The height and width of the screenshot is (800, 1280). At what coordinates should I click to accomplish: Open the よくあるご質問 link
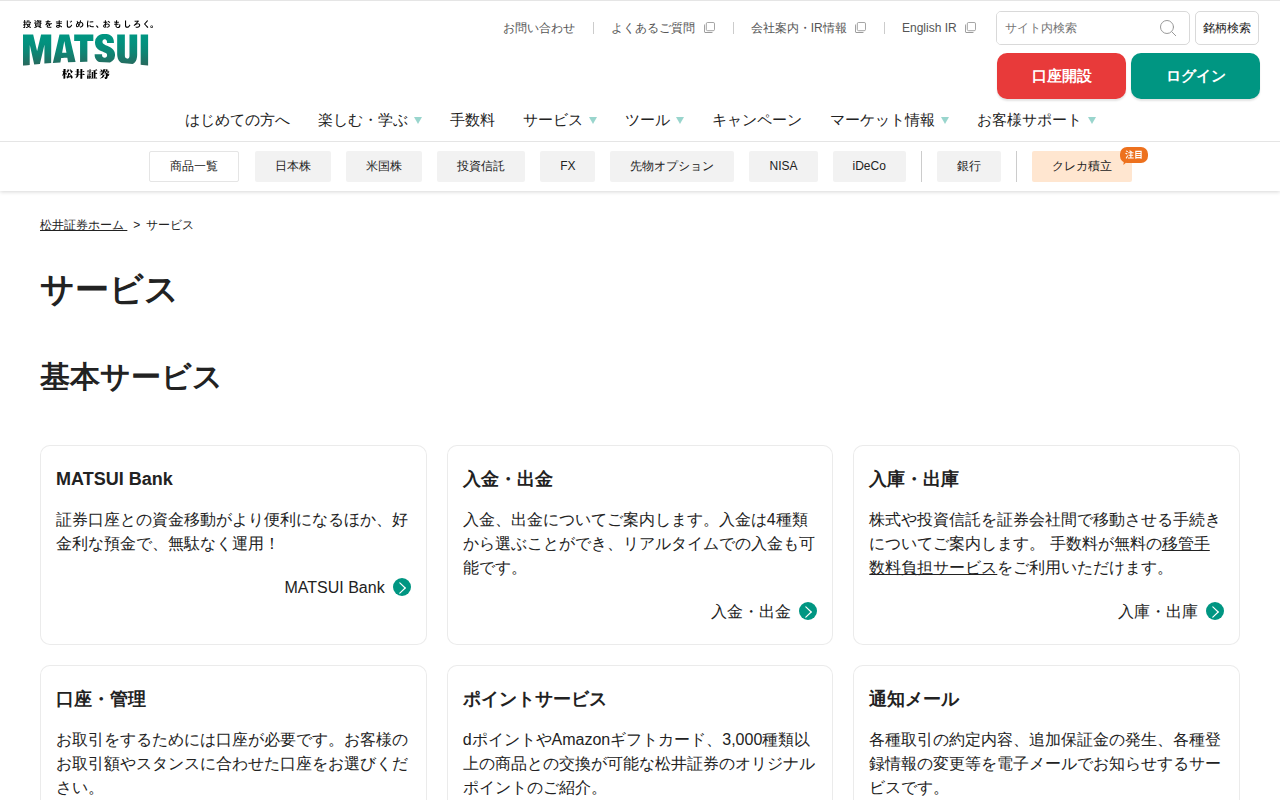click(653, 28)
